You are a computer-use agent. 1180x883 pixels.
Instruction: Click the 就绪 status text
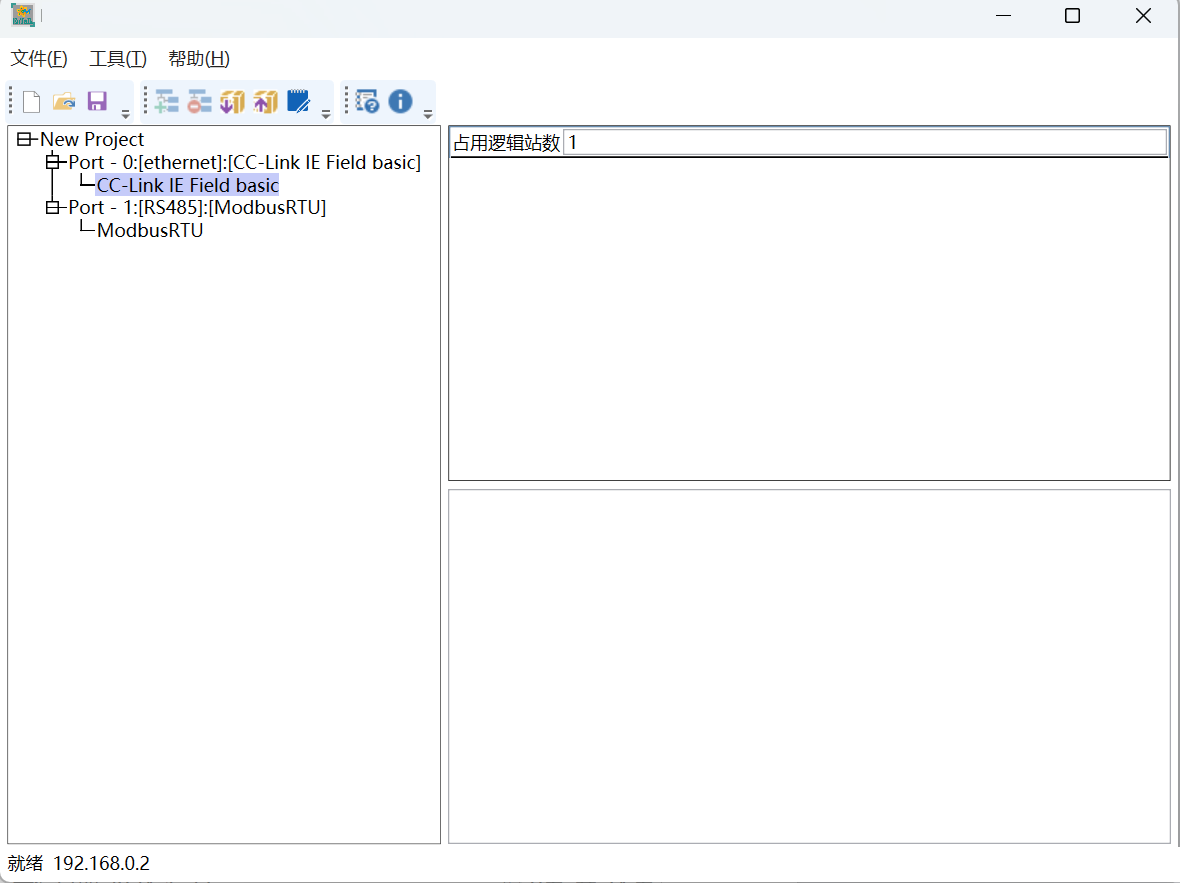point(26,863)
